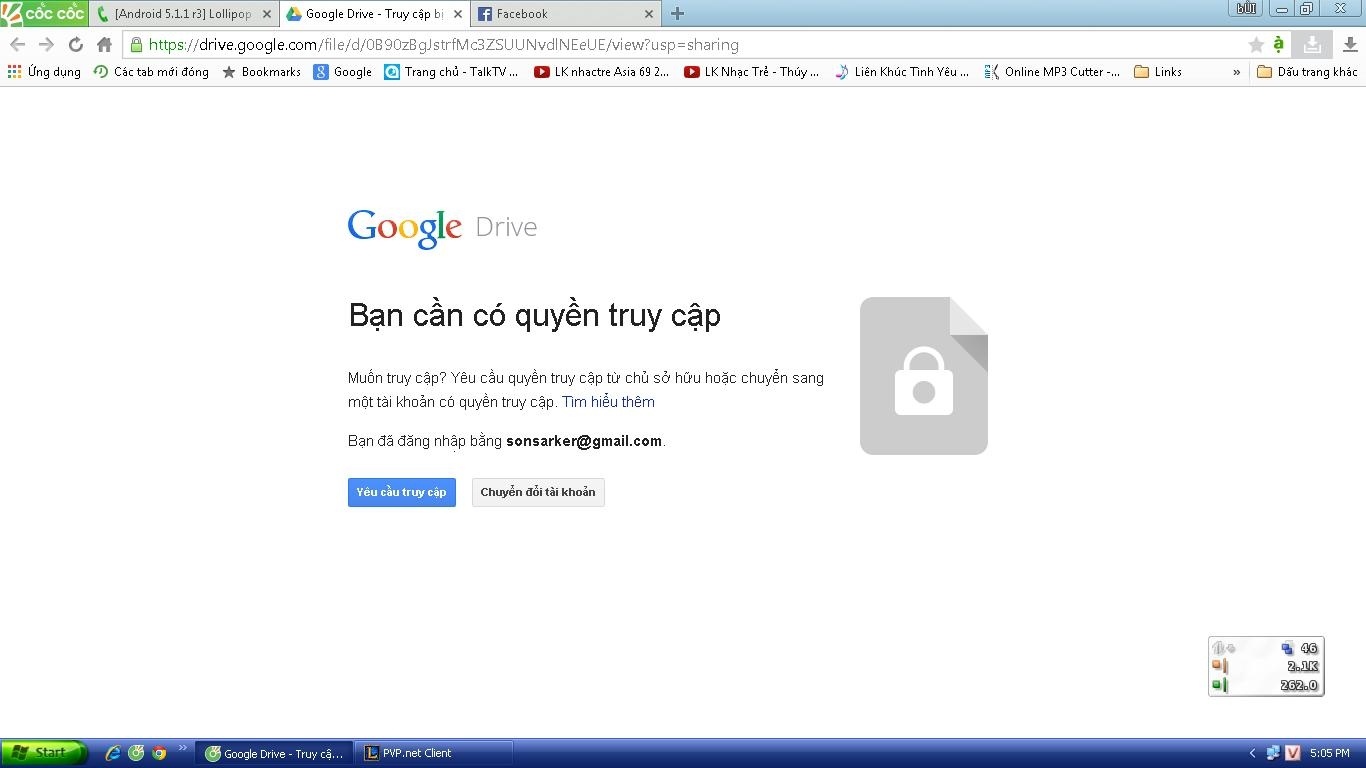Open the Các tab mới đóng bookmark
1366x768 pixels.
[151, 72]
